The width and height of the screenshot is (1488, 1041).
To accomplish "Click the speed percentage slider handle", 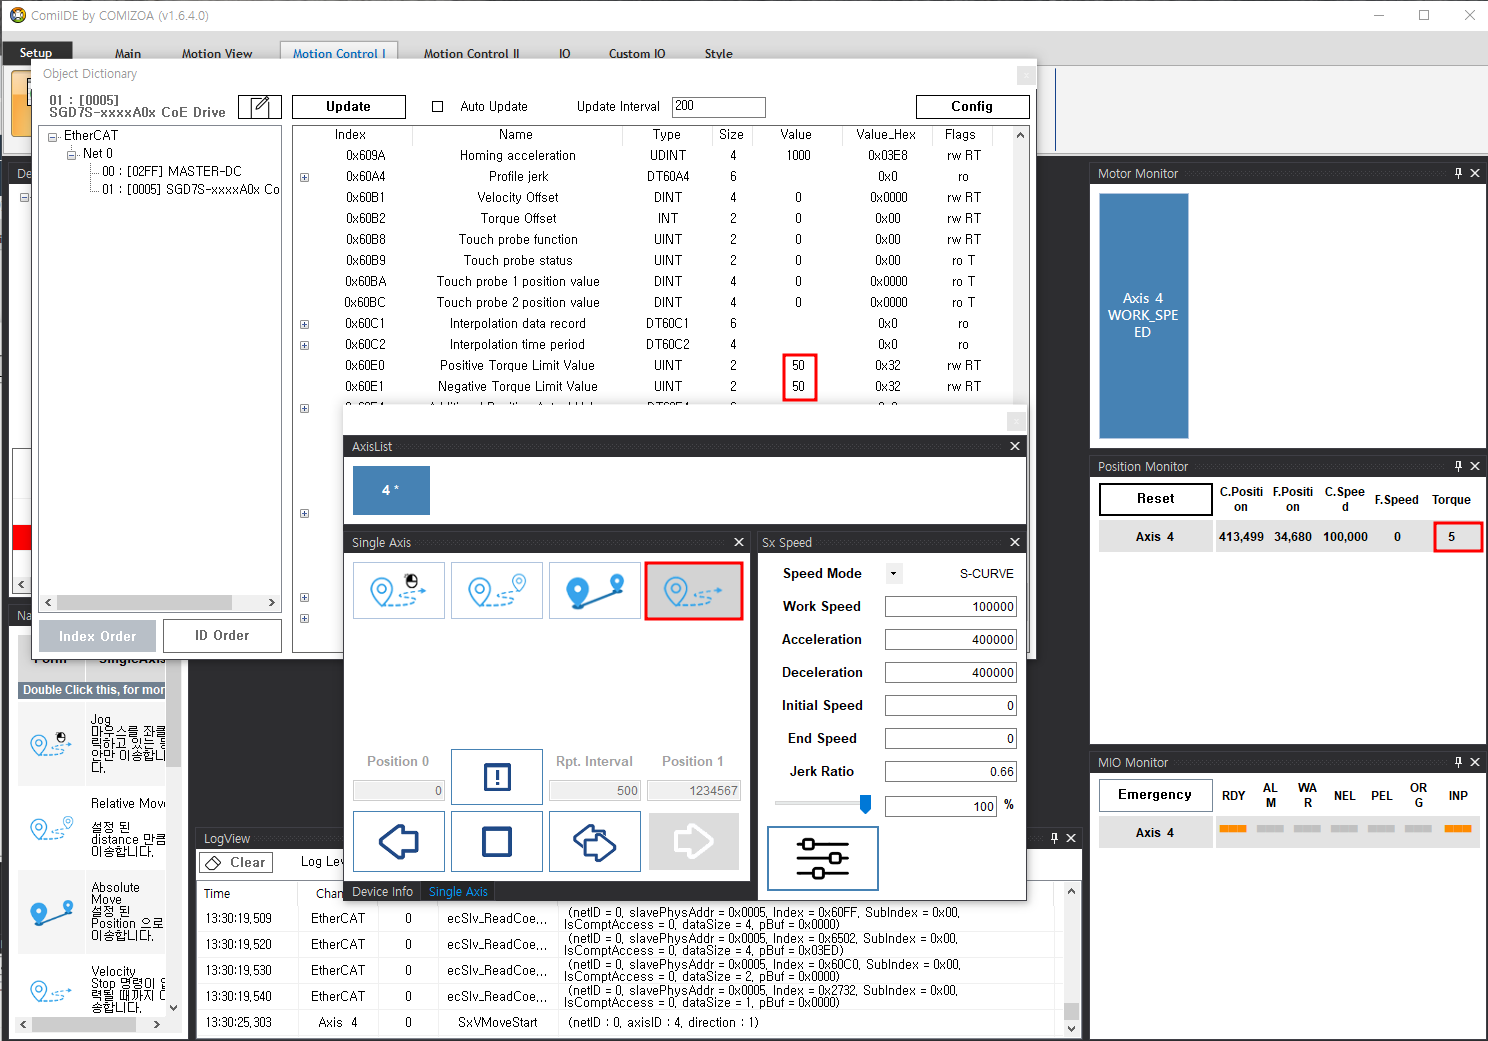I will pyautogui.click(x=865, y=804).
